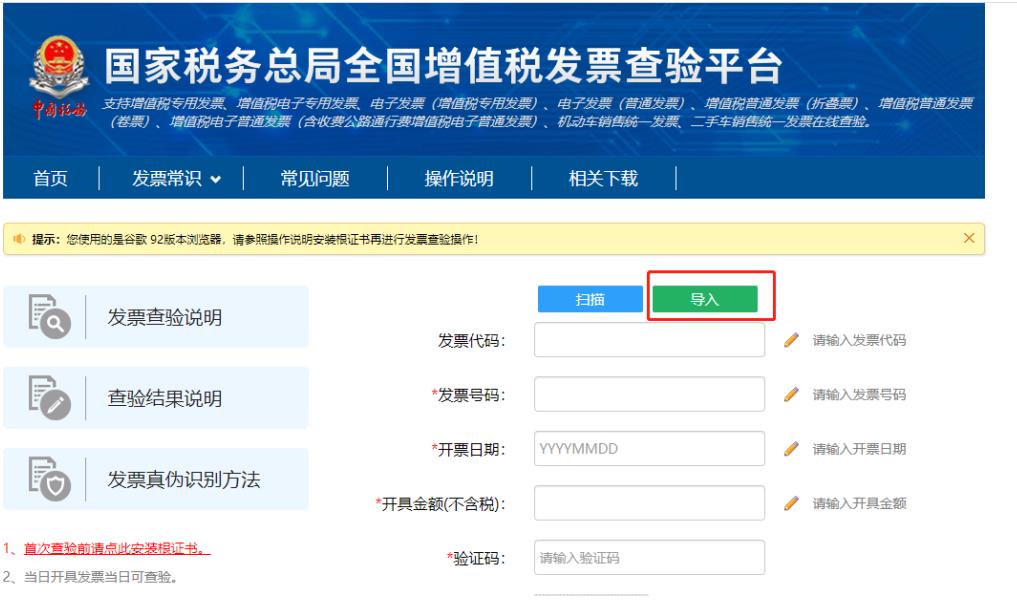Click the 首次查验前请点此安装根证书 link
Viewport: 1017px width, 602px height.
(117, 549)
